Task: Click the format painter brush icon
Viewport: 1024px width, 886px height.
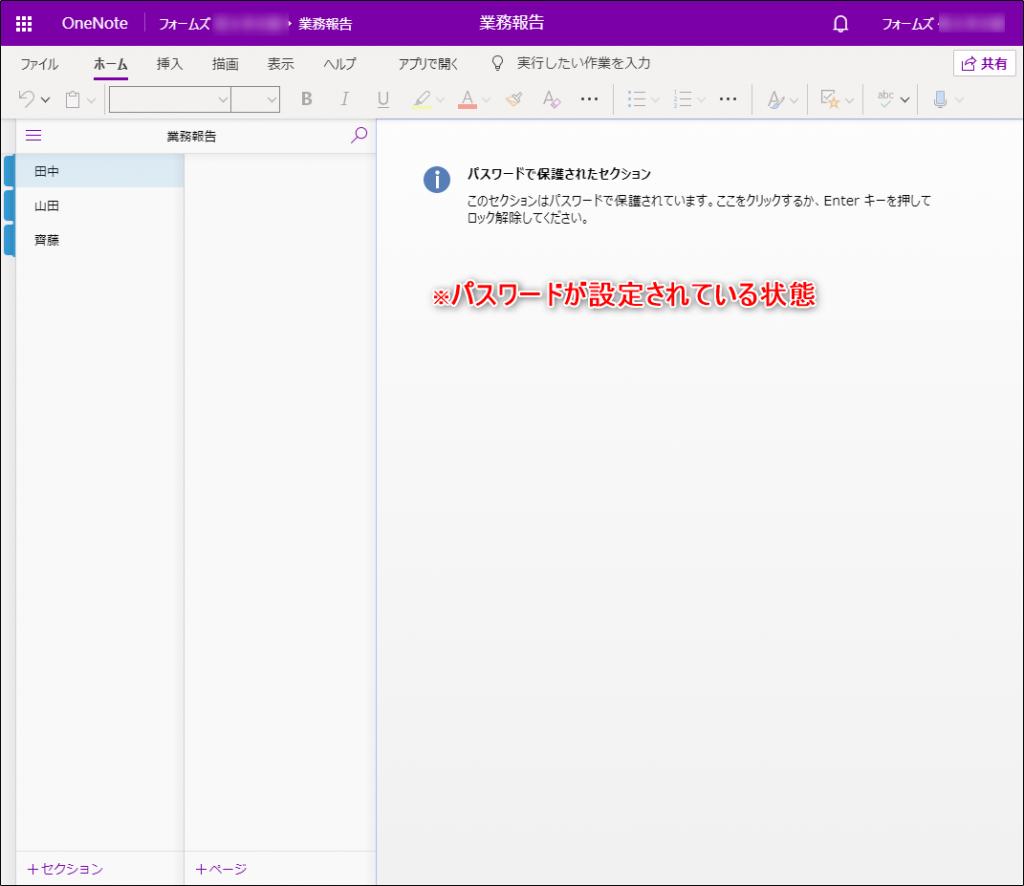Action: pyautogui.click(x=514, y=99)
